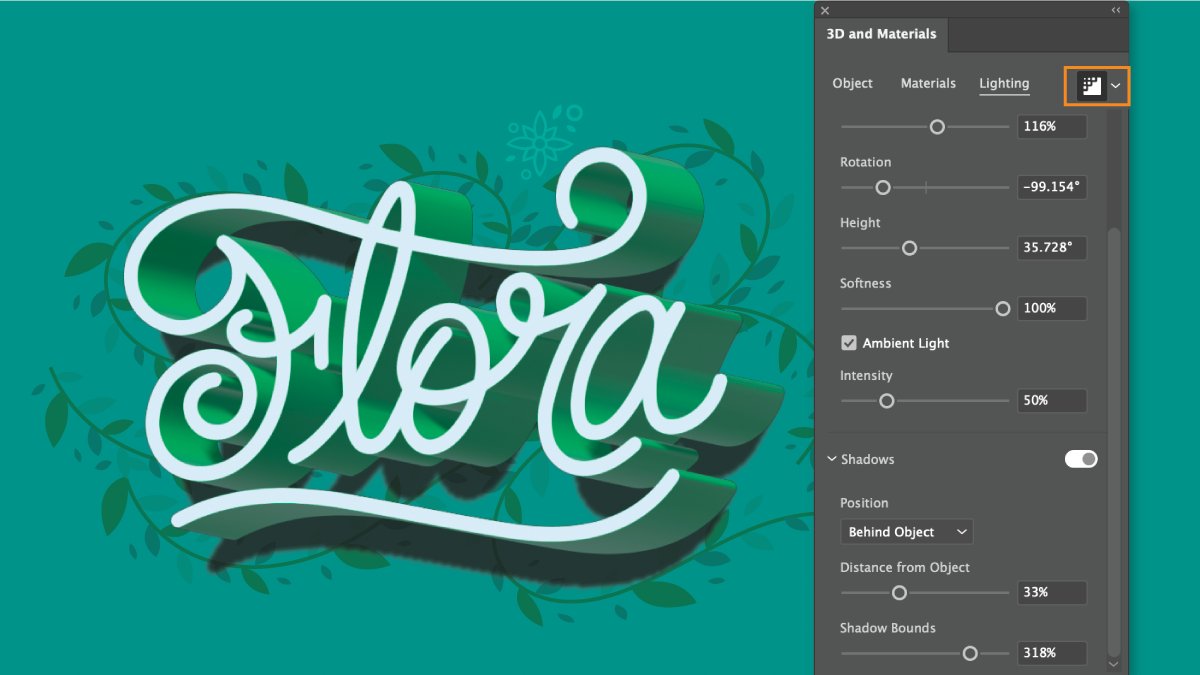Close the 3D and Materials panel
Viewport: 1200px width, 675px height.
[x=825, y=11]
